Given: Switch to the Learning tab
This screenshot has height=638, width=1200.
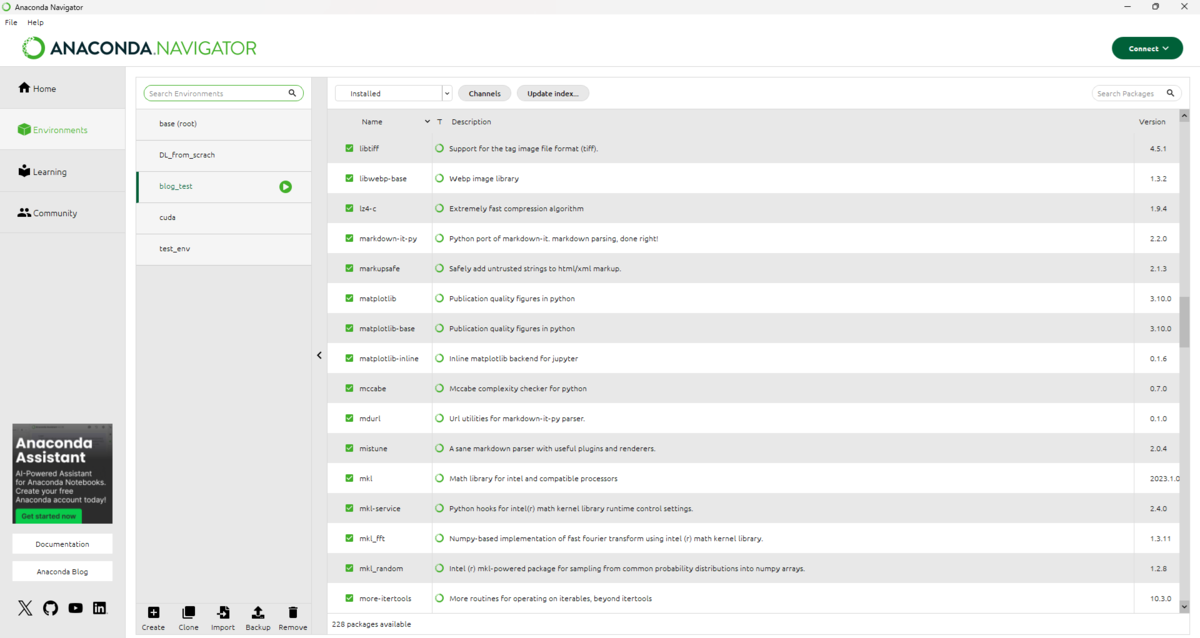Looking at the screenshot, I should click(63, 172).
